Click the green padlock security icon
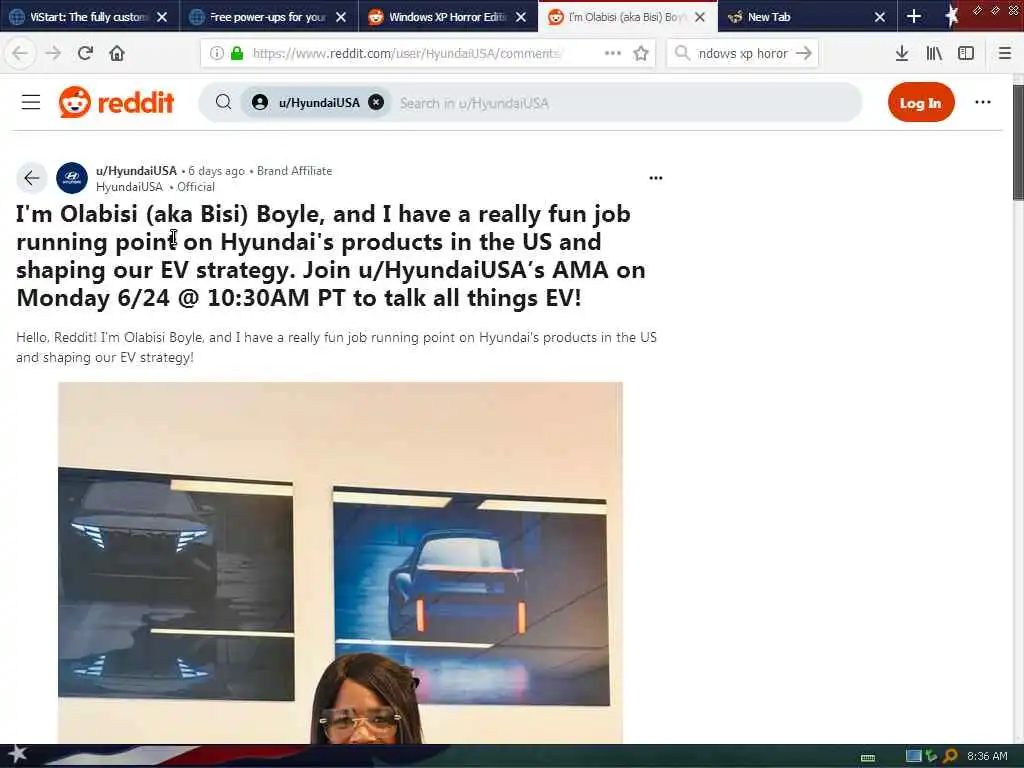 pyautogui.click(x=237, y=54)
